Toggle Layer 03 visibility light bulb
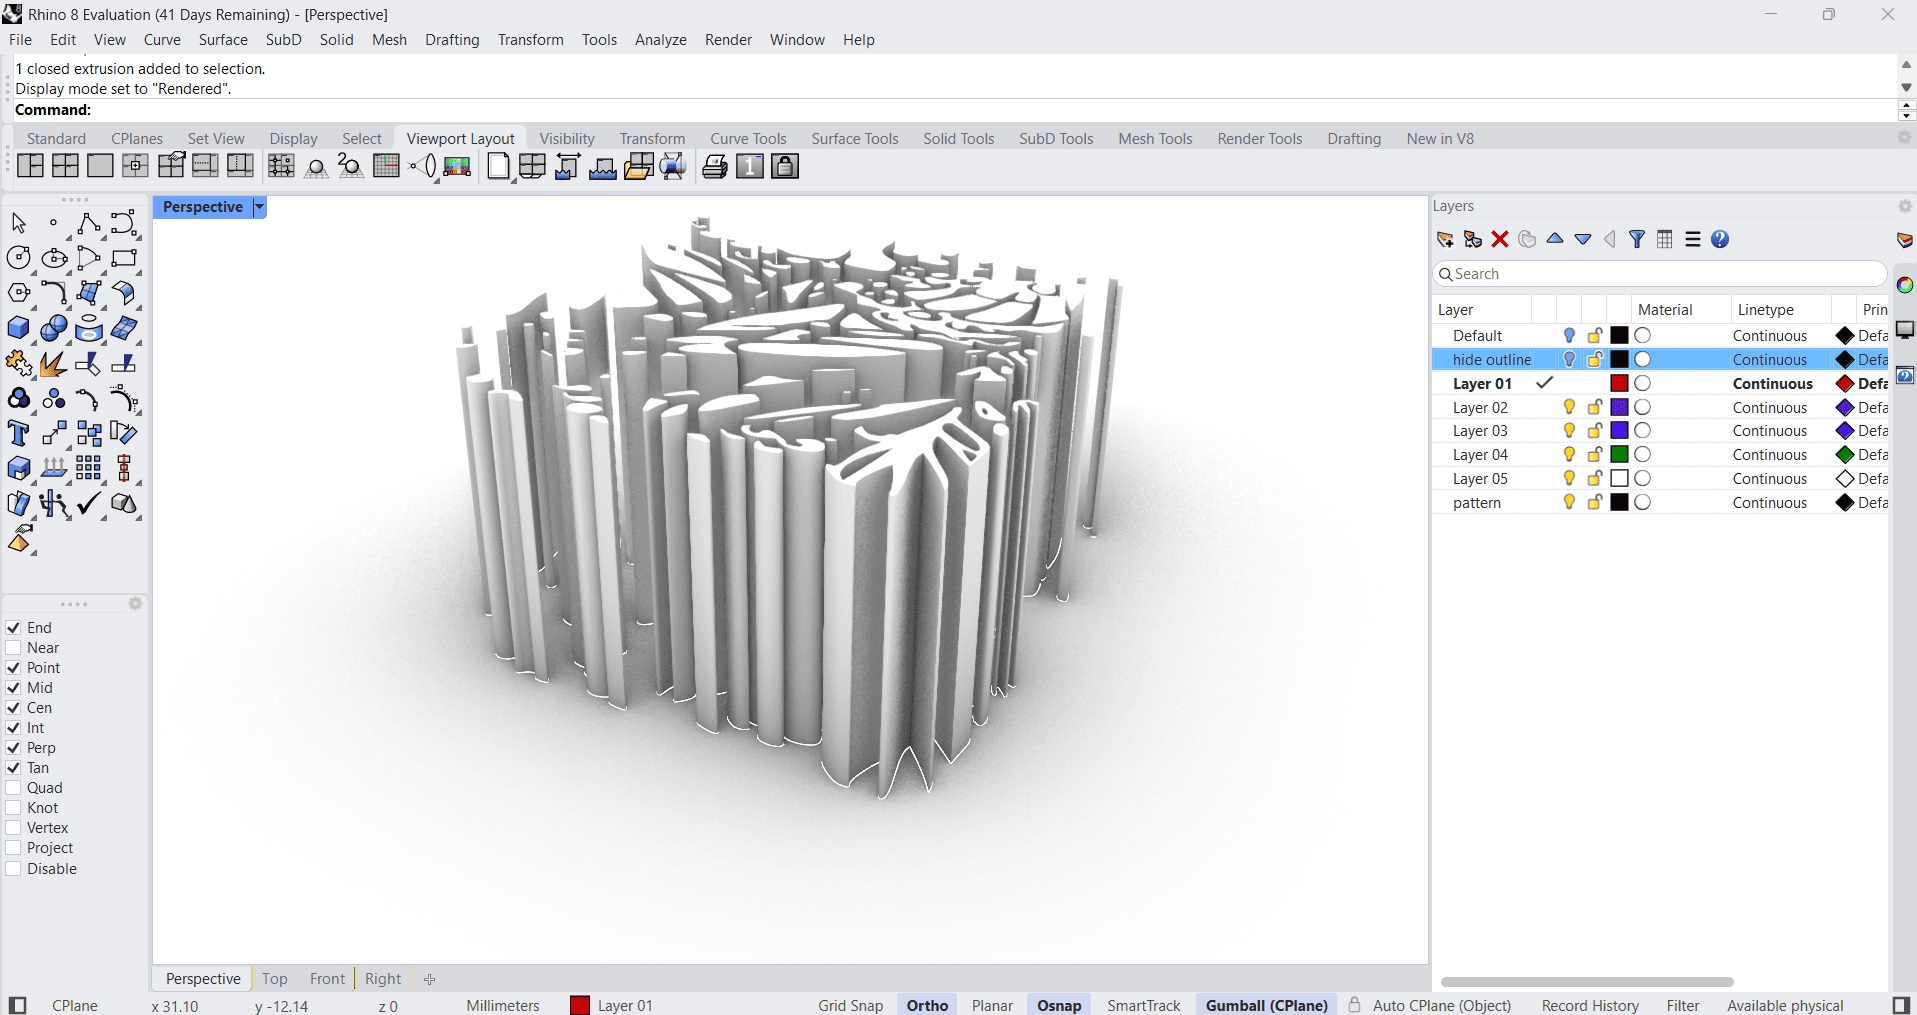 [x=1569, y=431]
